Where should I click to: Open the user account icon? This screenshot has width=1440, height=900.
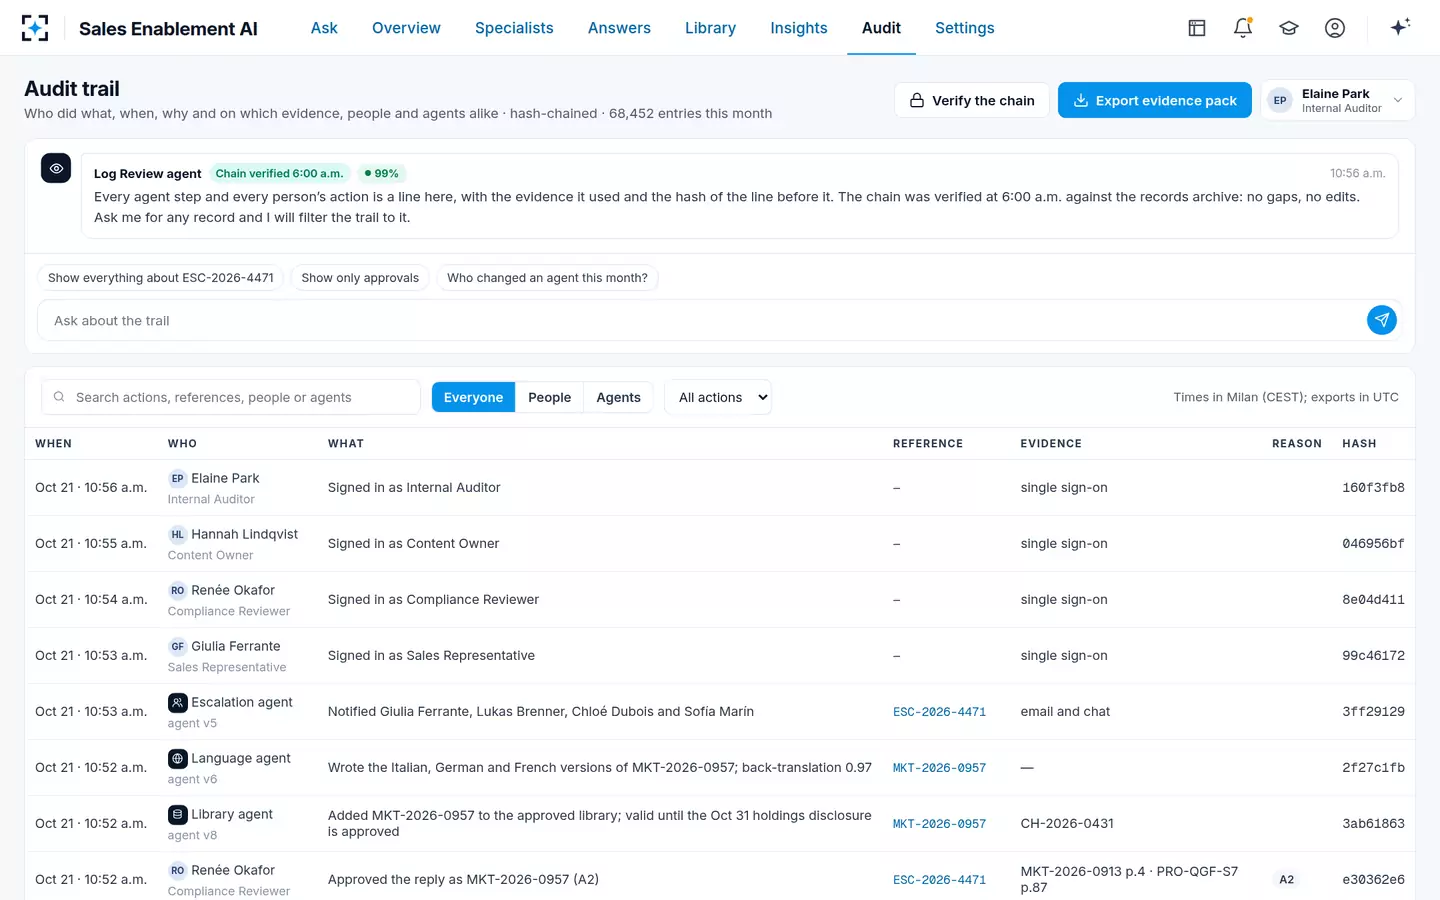pyautogui.click(x=1335, y=28)
